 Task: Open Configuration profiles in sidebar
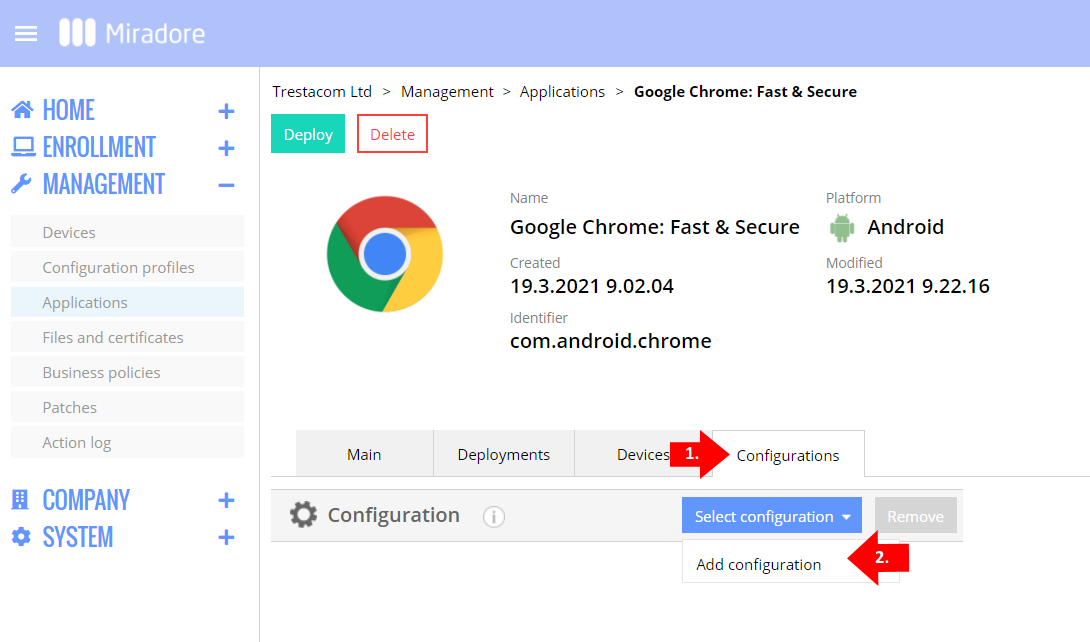(x=118, y=268)
